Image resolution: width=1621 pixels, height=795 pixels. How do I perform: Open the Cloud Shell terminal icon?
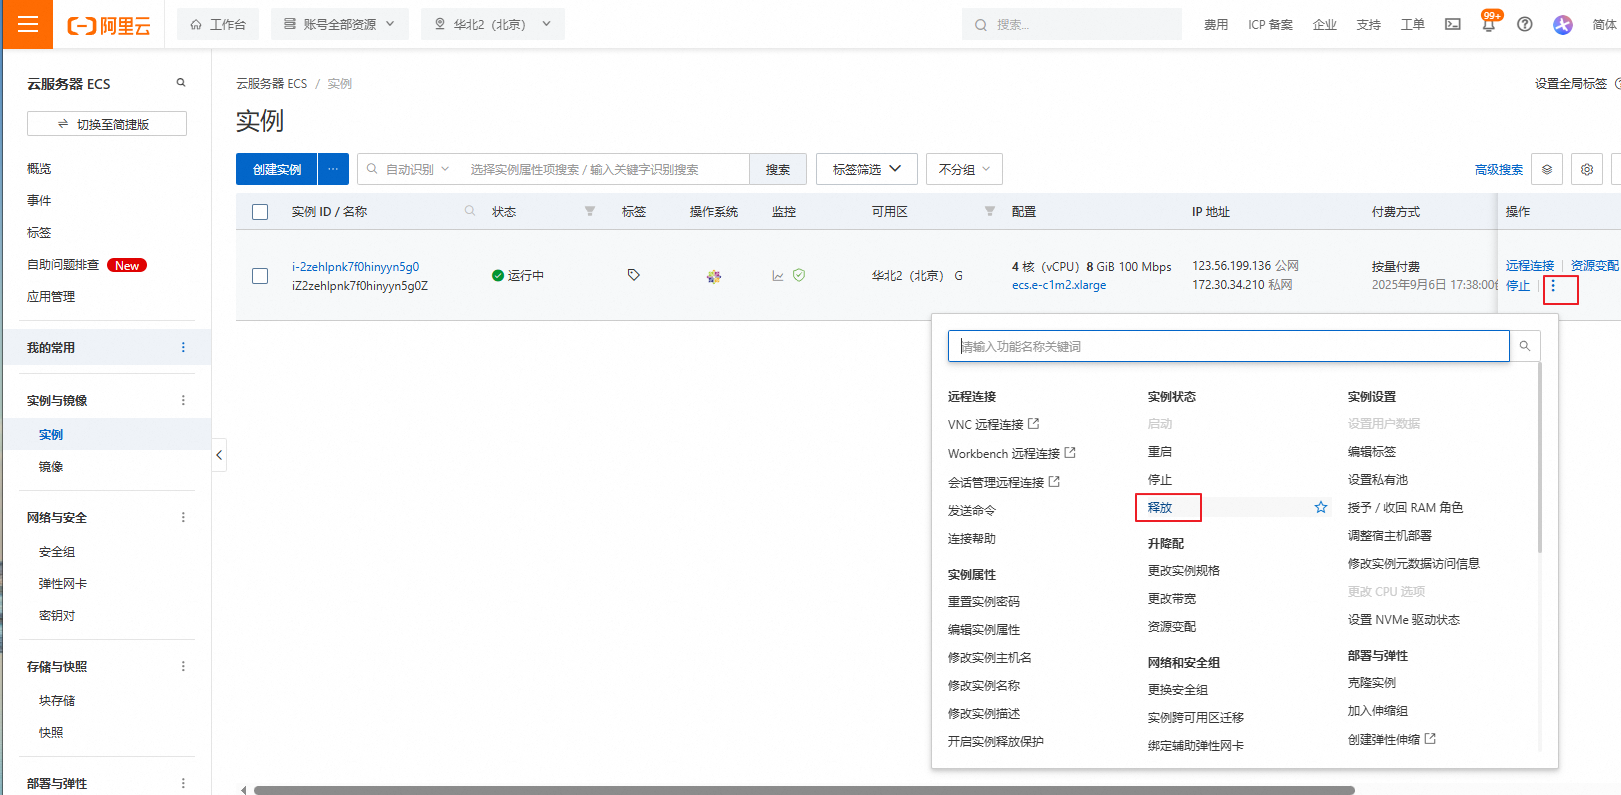[x=1453, y=24]
